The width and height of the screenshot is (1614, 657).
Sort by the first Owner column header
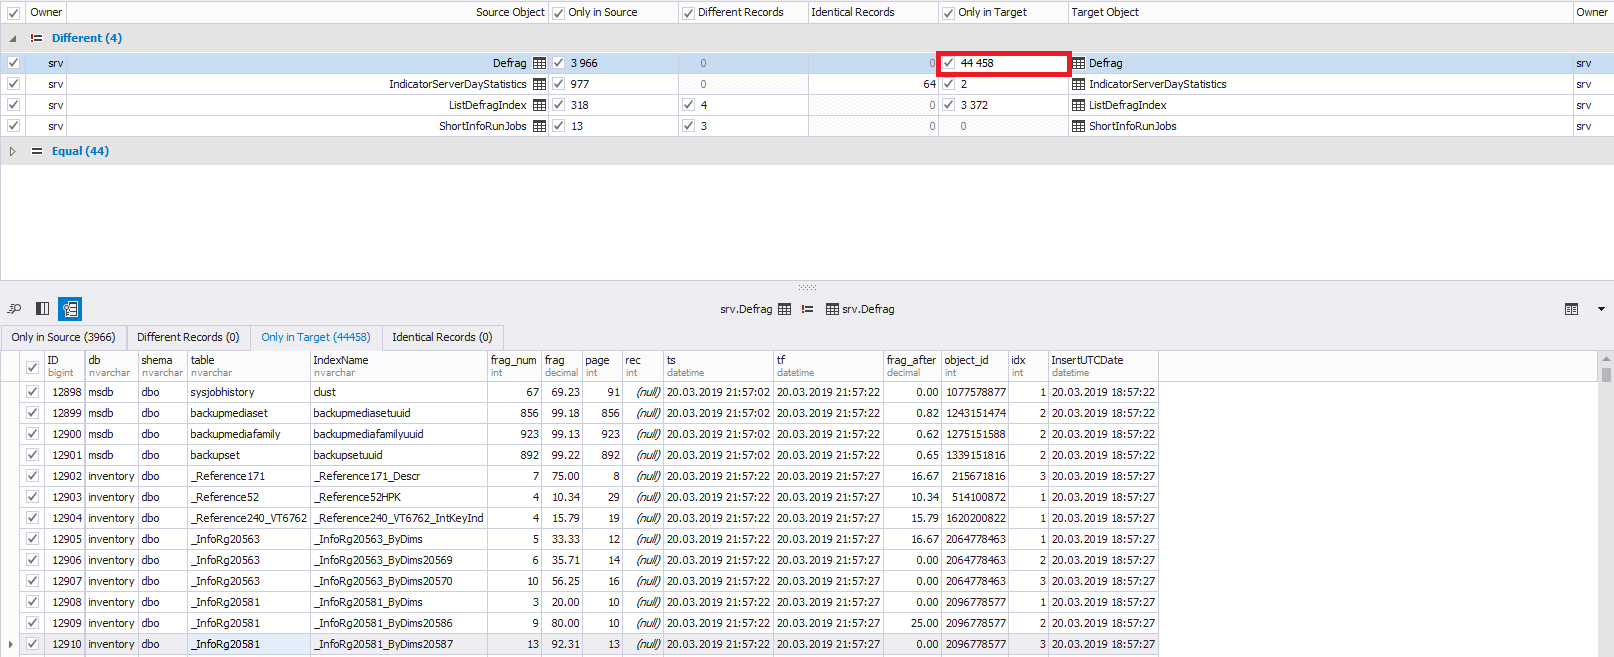point(45,12)
